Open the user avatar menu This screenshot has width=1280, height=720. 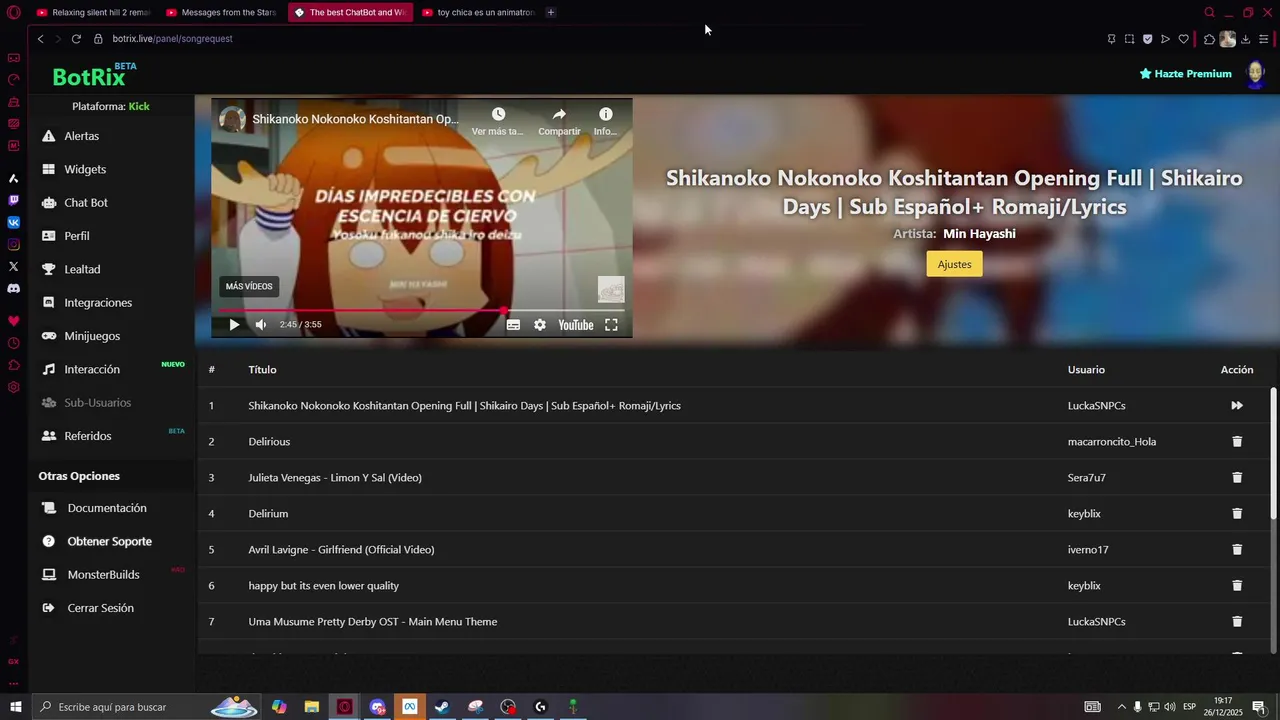[1256, 74]
